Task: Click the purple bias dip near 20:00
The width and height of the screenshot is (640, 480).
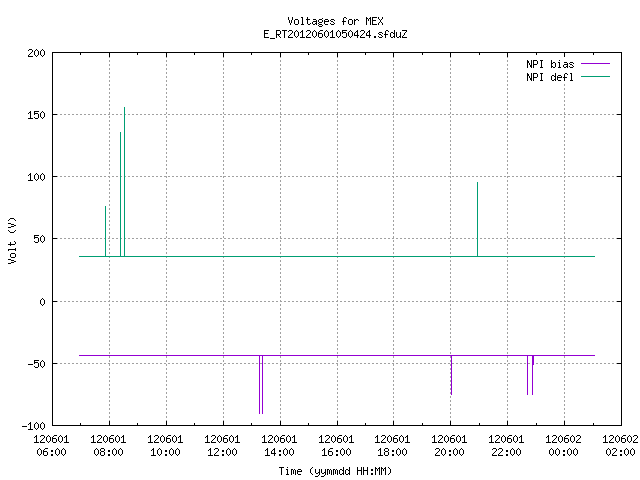Action: tap(451, 375)
